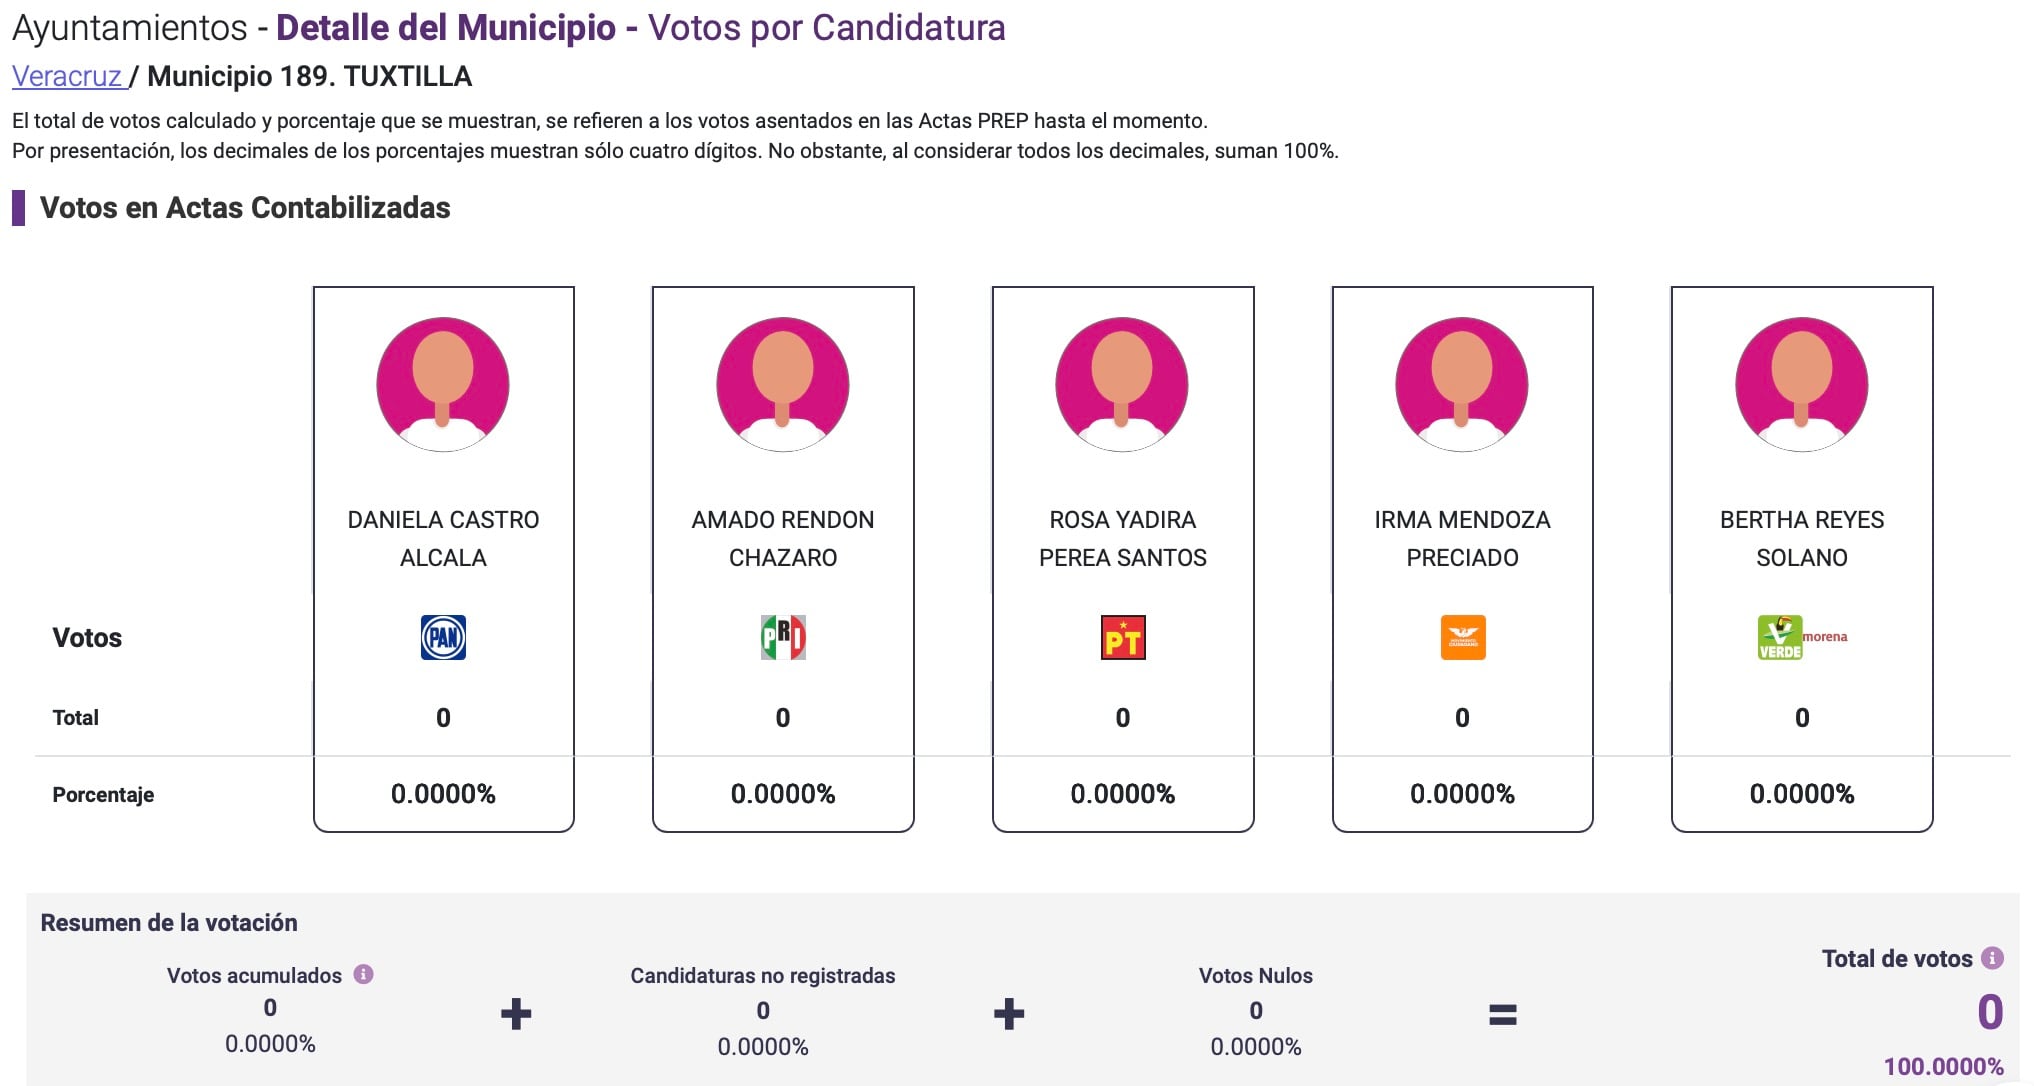
Task: Click info icon next to Votos acumulados
Action: coord(364,974)
